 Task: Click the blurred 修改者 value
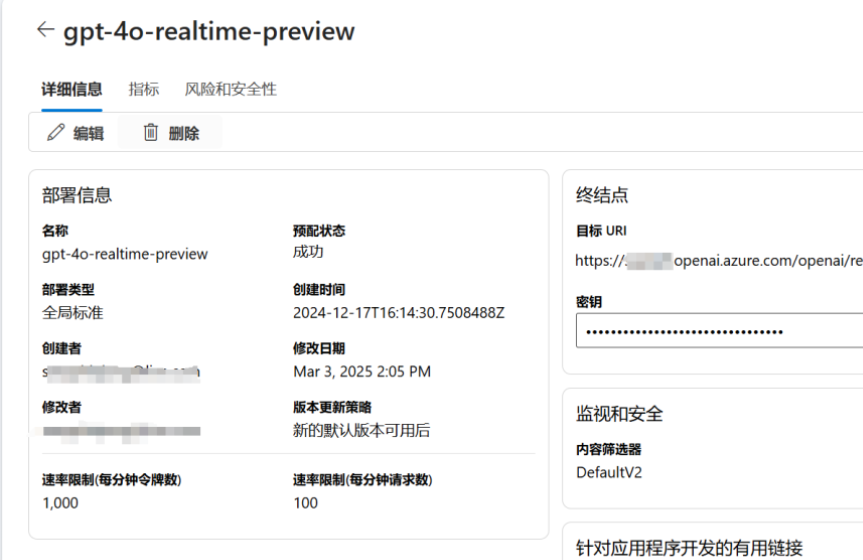point(121,431)
